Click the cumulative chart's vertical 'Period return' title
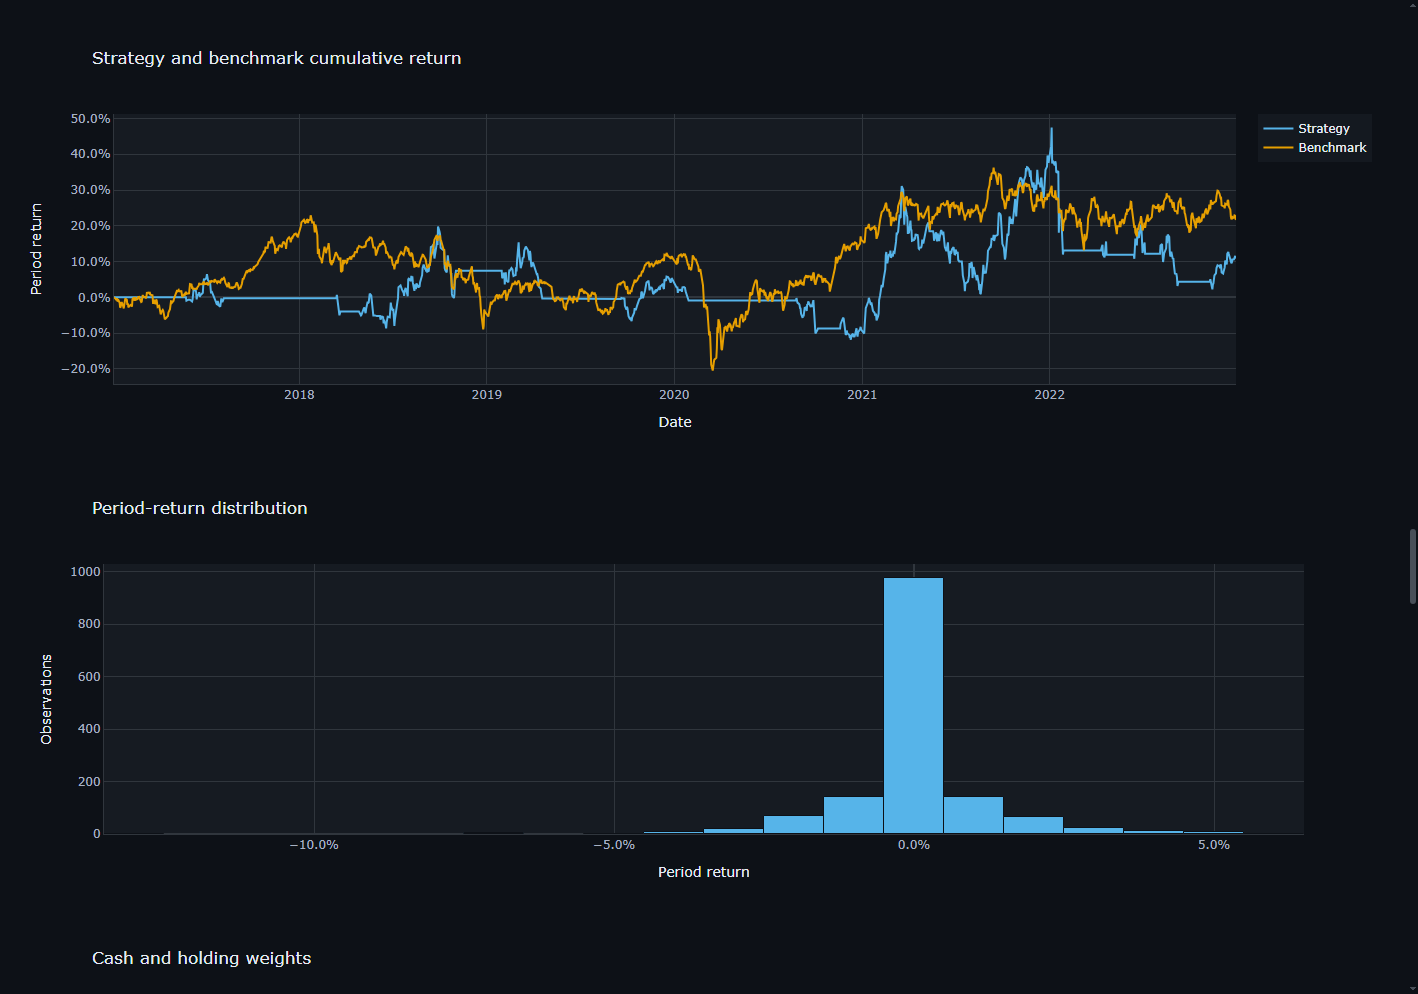Viewport: 1418px width, 994px height. click(x=36, y=249)
